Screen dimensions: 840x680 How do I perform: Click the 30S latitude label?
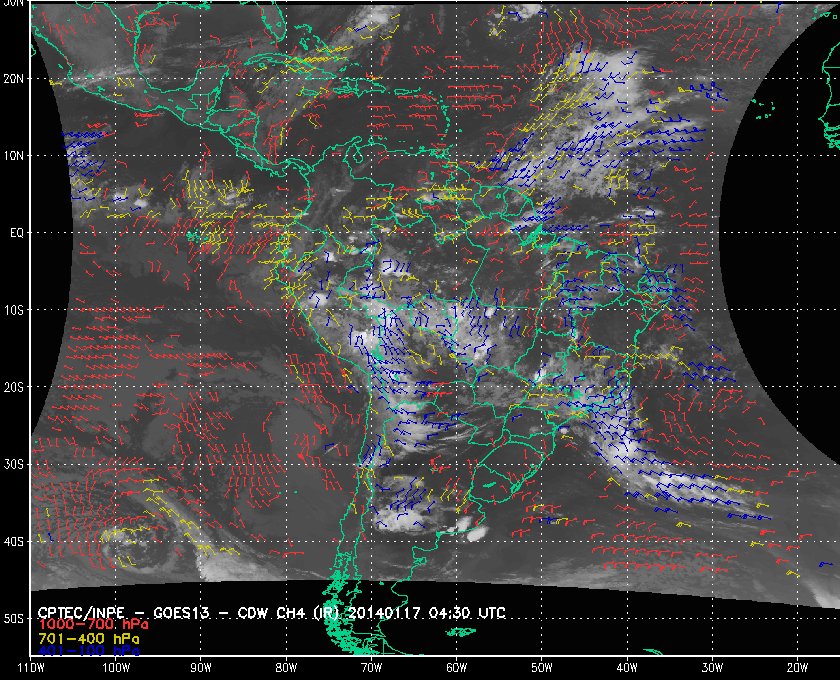13,464
